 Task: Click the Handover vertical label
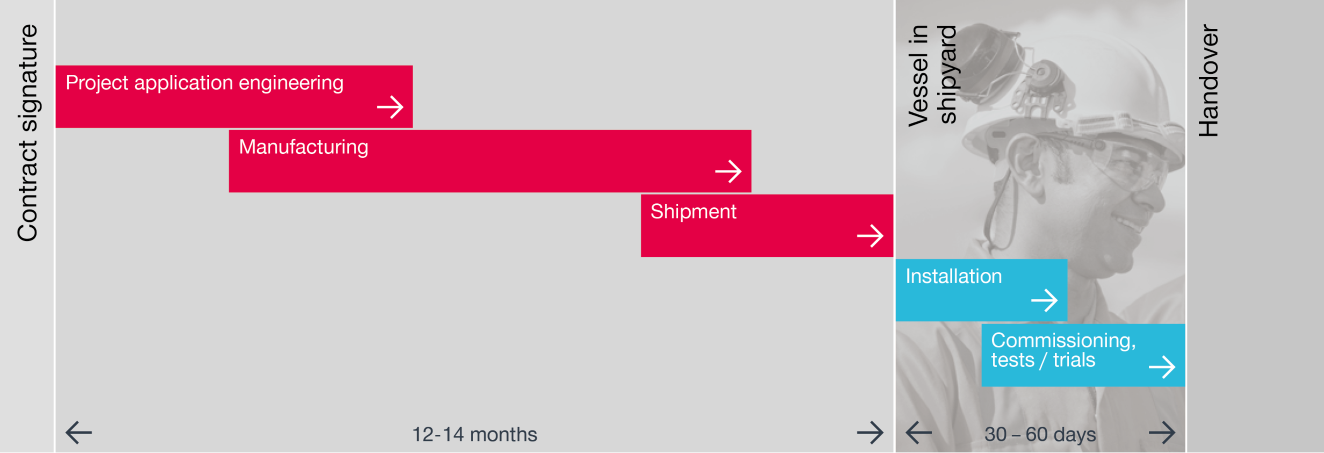click(x=1209, y=81)
